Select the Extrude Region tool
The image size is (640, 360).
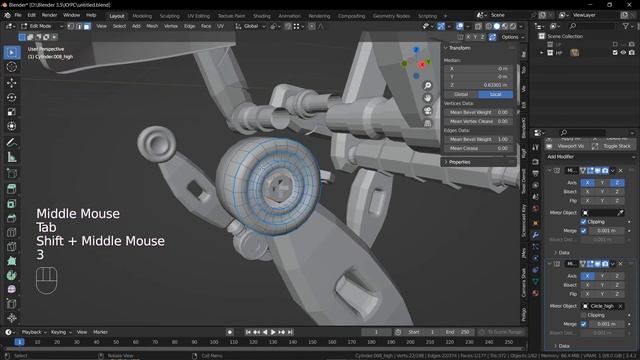(x=11, y=189)
